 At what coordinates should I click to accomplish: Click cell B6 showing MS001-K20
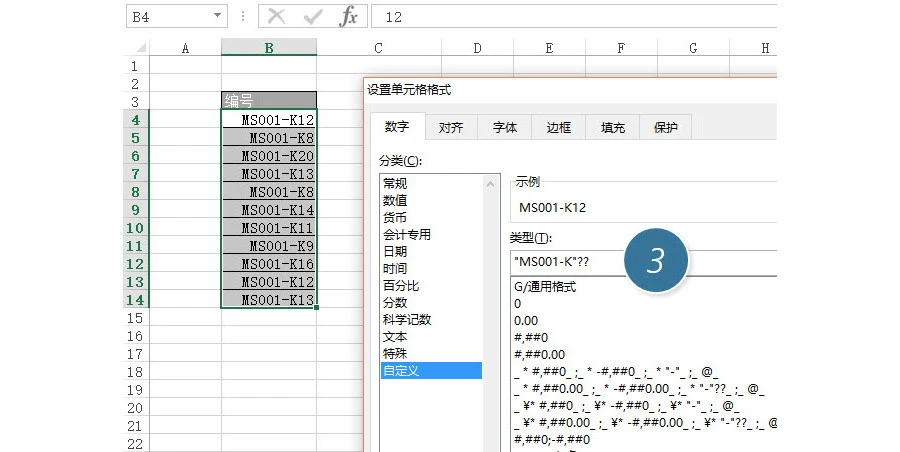pyautogui.click(x=269, y=156)
